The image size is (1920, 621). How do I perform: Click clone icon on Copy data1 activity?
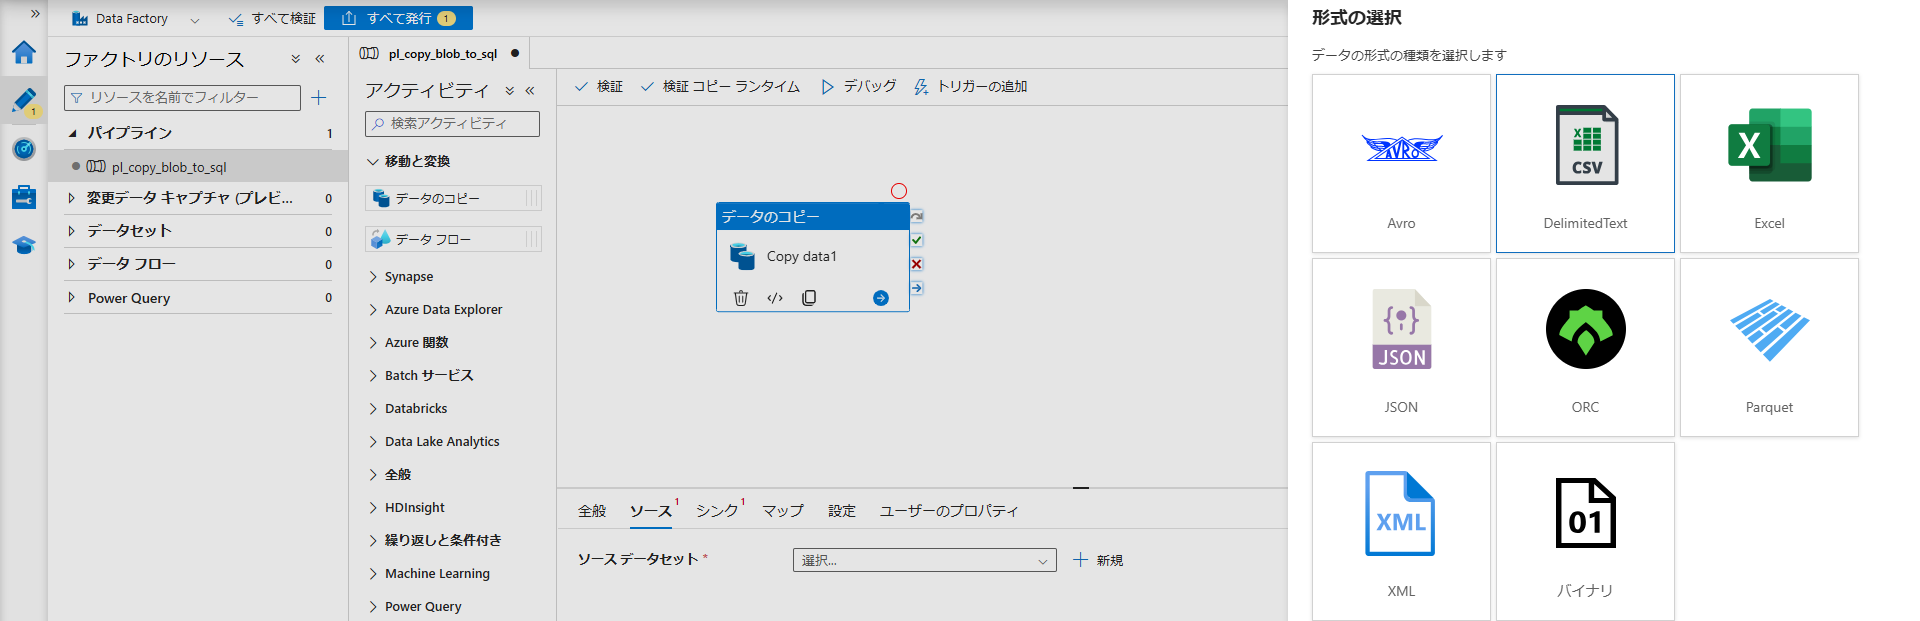(x=809, y=298)
